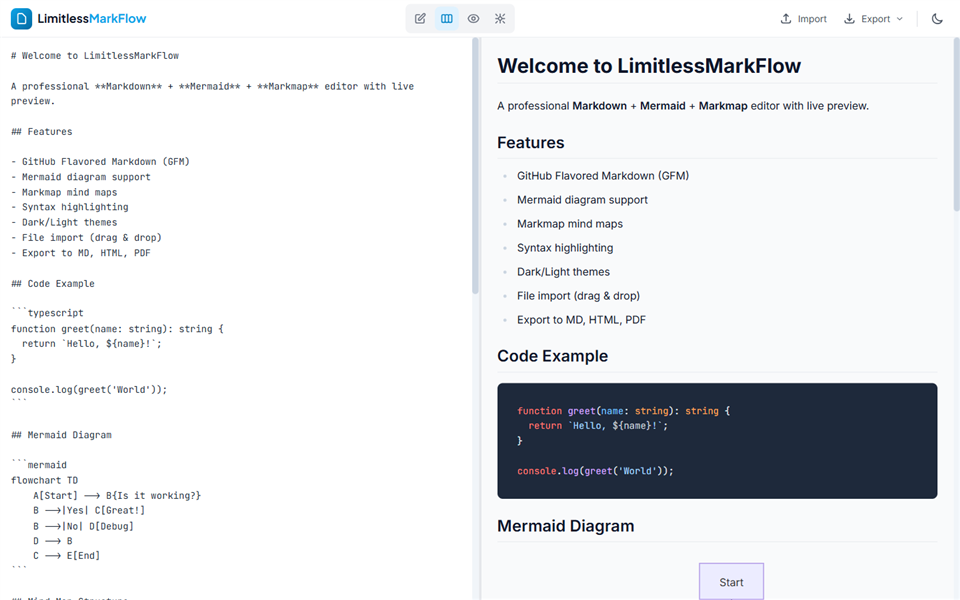Viewport: 960px width, 600px height.
Task: Click inside the rendered dark code block
Action: (x=717, y=440)
